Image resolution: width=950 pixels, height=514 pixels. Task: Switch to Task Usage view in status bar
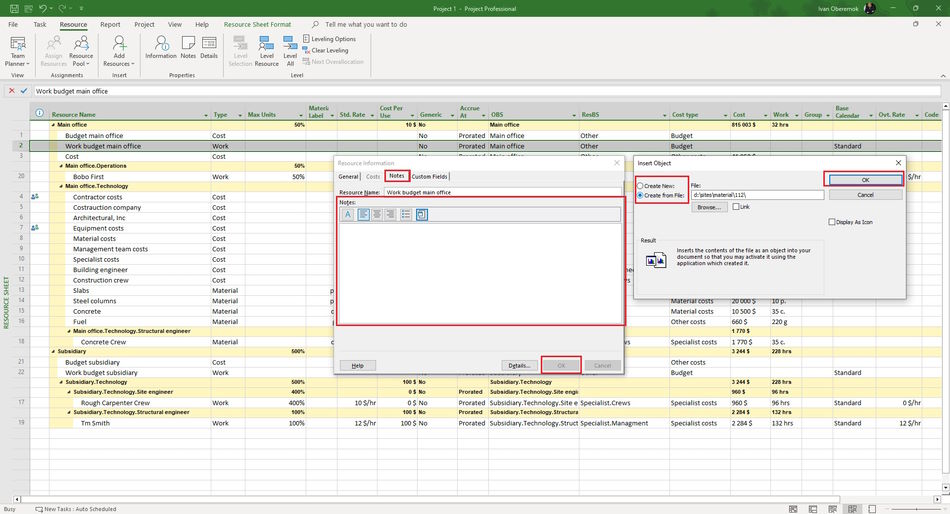(x=813, y=509)
